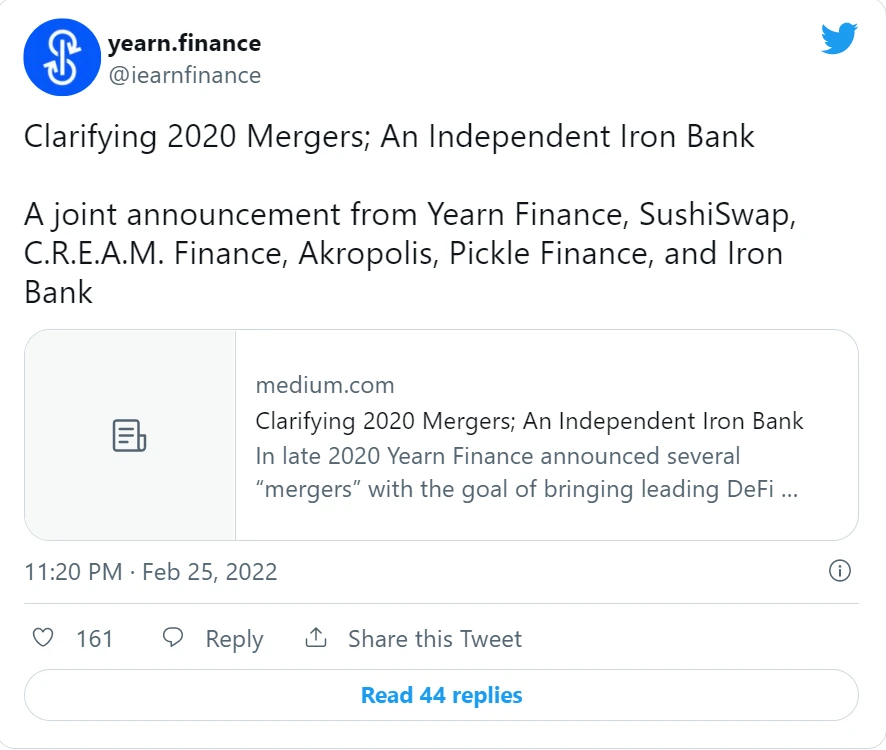Click the link card thumbnail area
Viewport: 886px width, 750px height.
click(130, 435)
